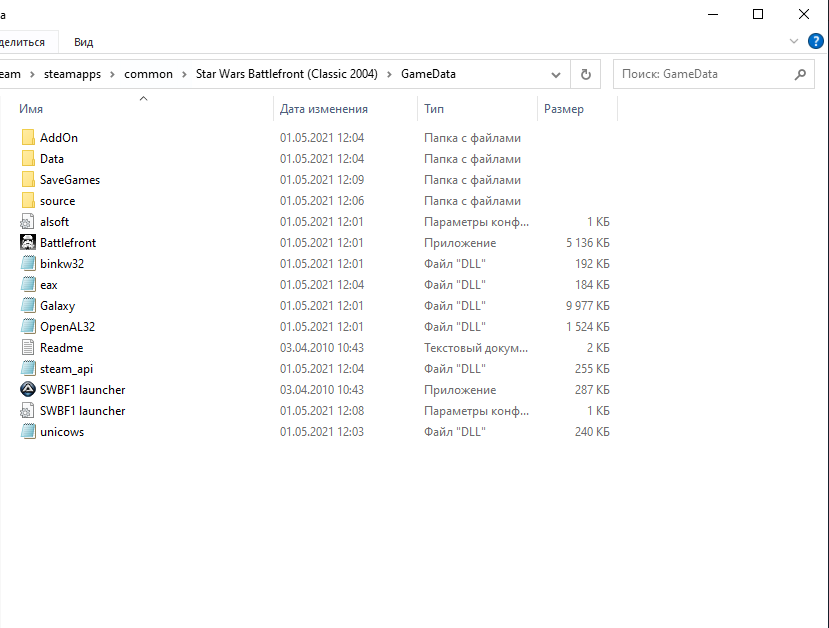Screen dimensions: 829x628
Task: Go to common in the breadcrumb
Action: point(149,74)
